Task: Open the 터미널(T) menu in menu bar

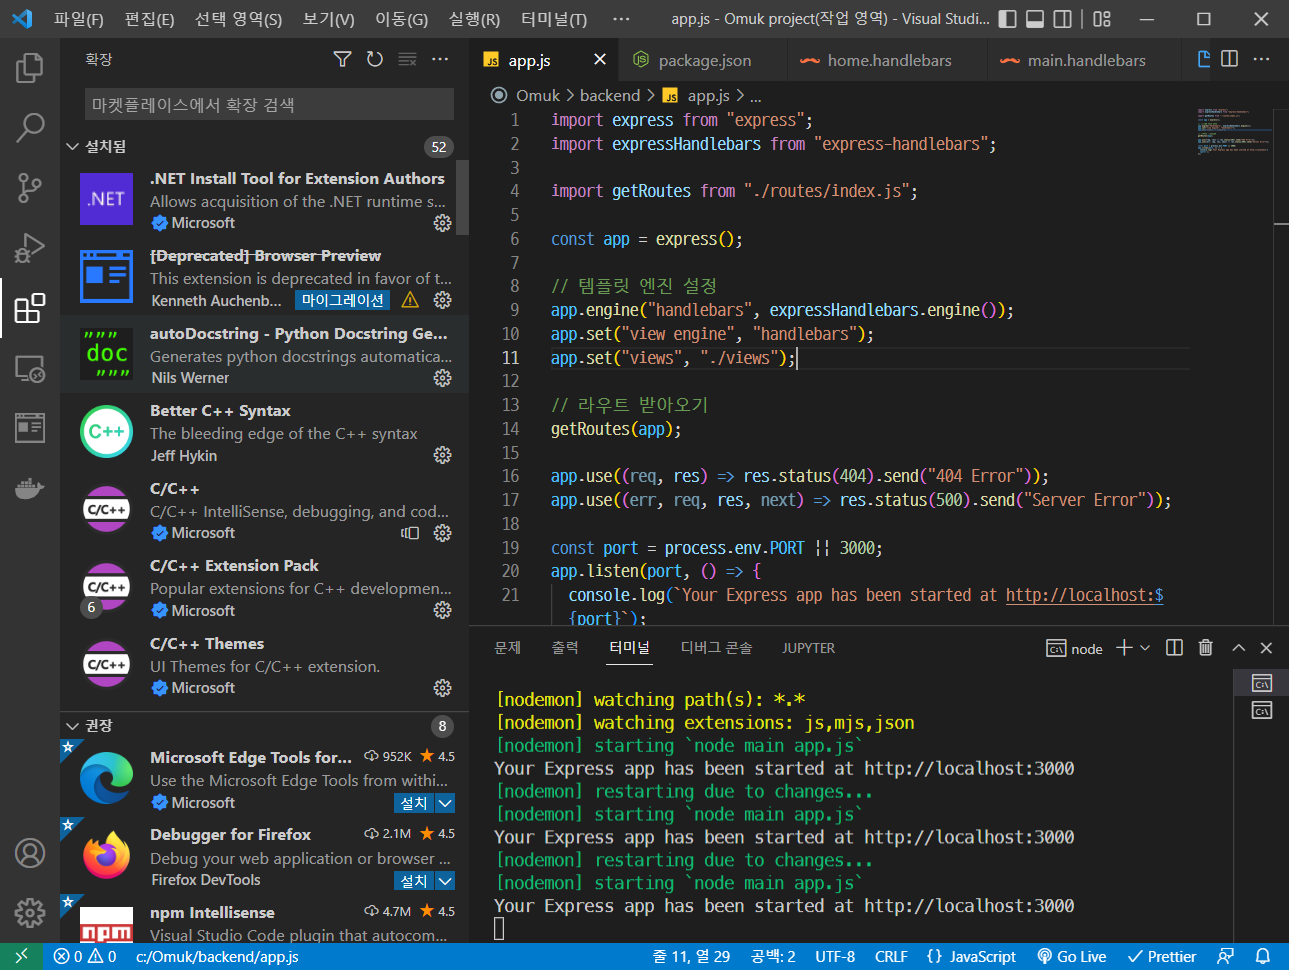Action: [x=554, y=19]
